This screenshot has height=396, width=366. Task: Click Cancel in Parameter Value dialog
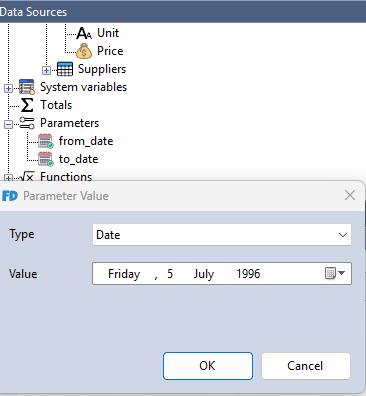pos(305,366)
